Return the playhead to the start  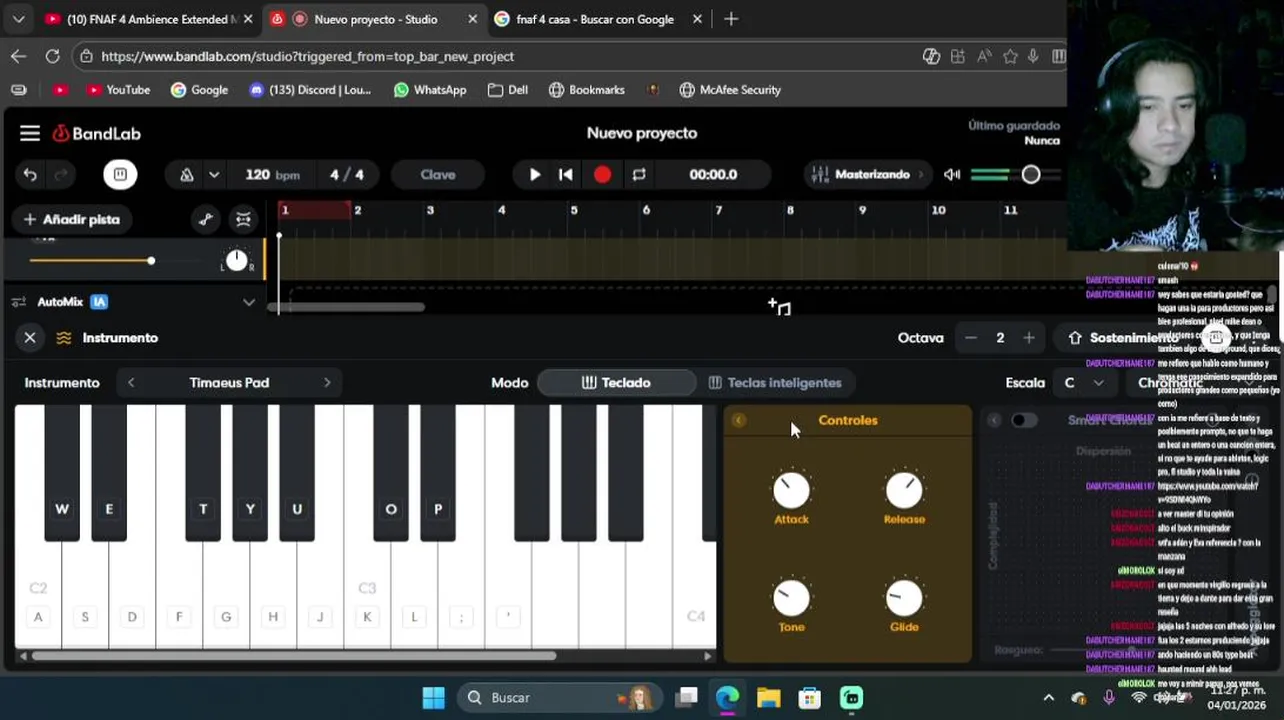(x=565, y=174)
